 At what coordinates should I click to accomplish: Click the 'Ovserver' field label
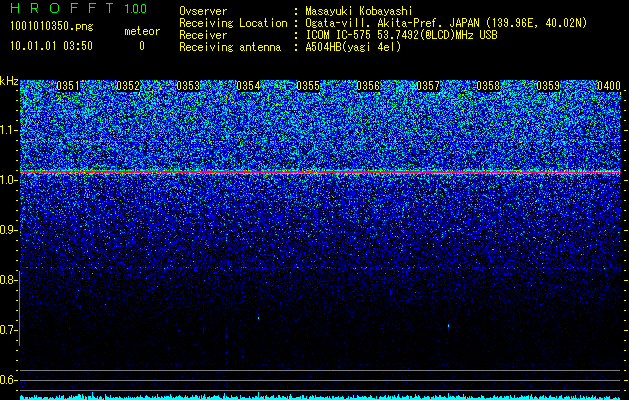[203, 11]
